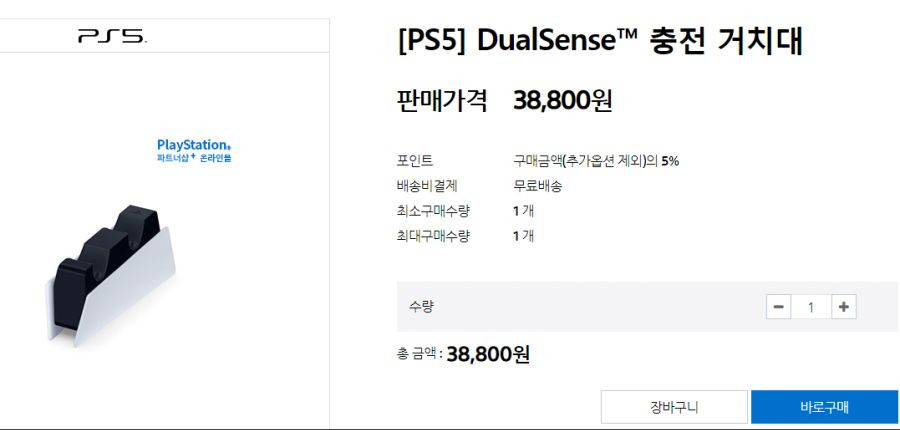Buy now with 바로구매 button
Viewport: 900px width, 430px height.
[x=824, y=407]
